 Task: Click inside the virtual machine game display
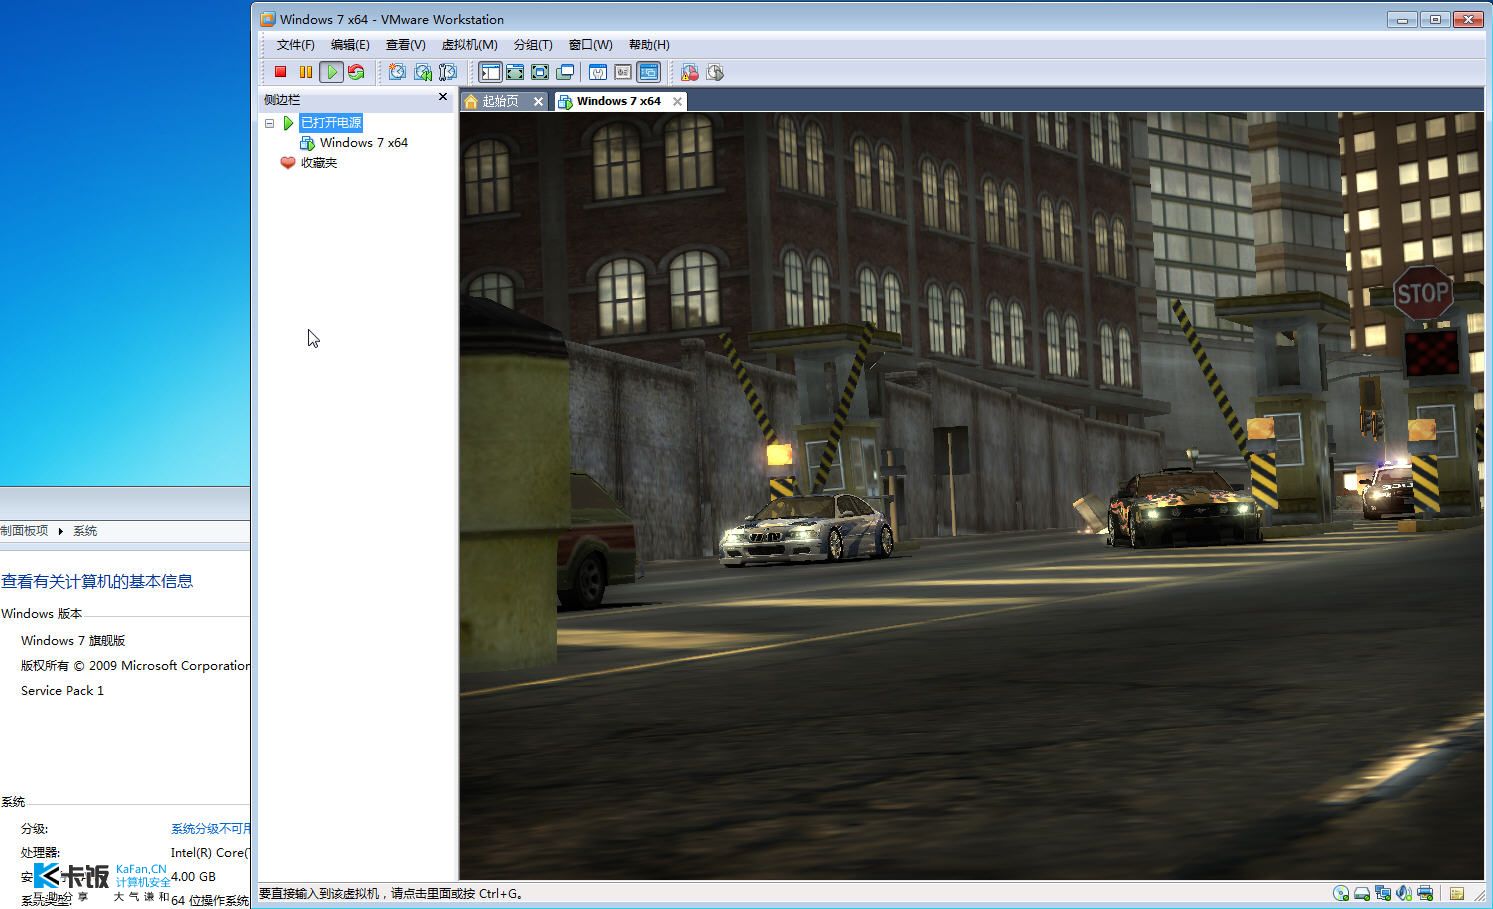pyautogui.click(x=972, y=496)
